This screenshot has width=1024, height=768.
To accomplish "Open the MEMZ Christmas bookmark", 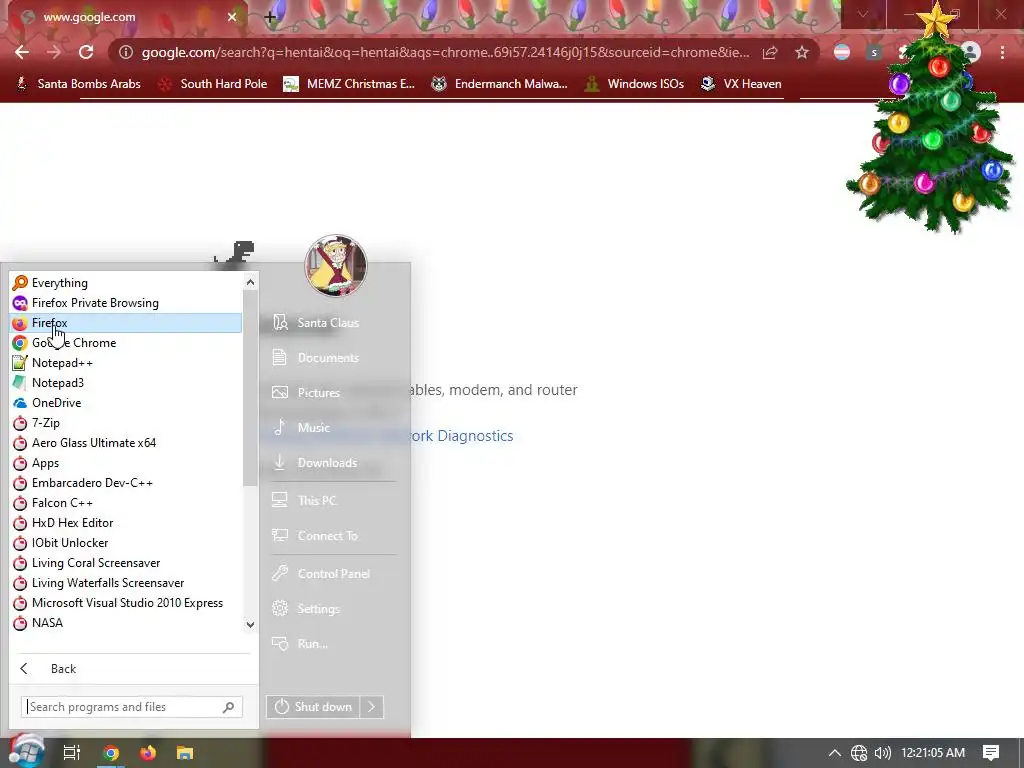I will point(349,84).
